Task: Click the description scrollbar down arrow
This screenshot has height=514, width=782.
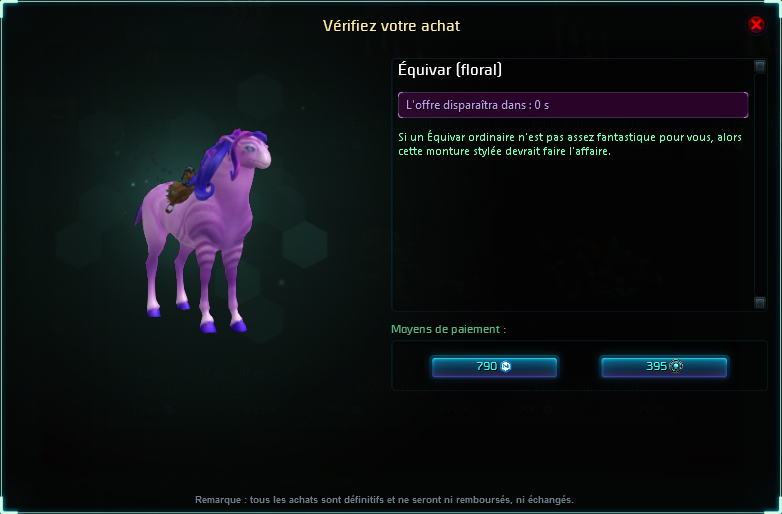Action: (x=760, y=303)
